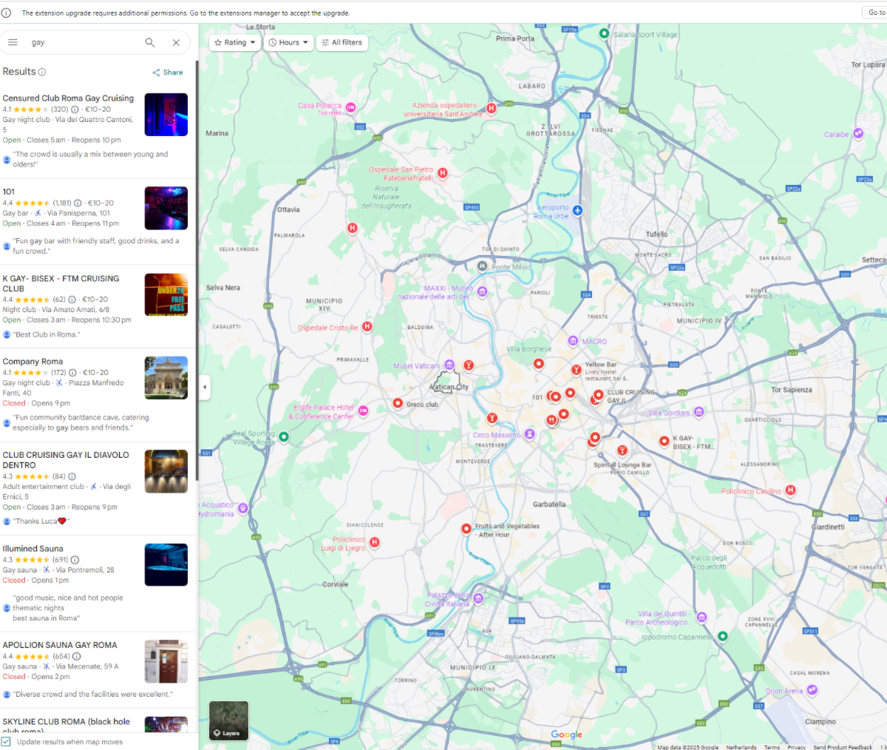Screen dimensions: 887x750
Task: Open the Company Roma result
Action: (33, 361)
